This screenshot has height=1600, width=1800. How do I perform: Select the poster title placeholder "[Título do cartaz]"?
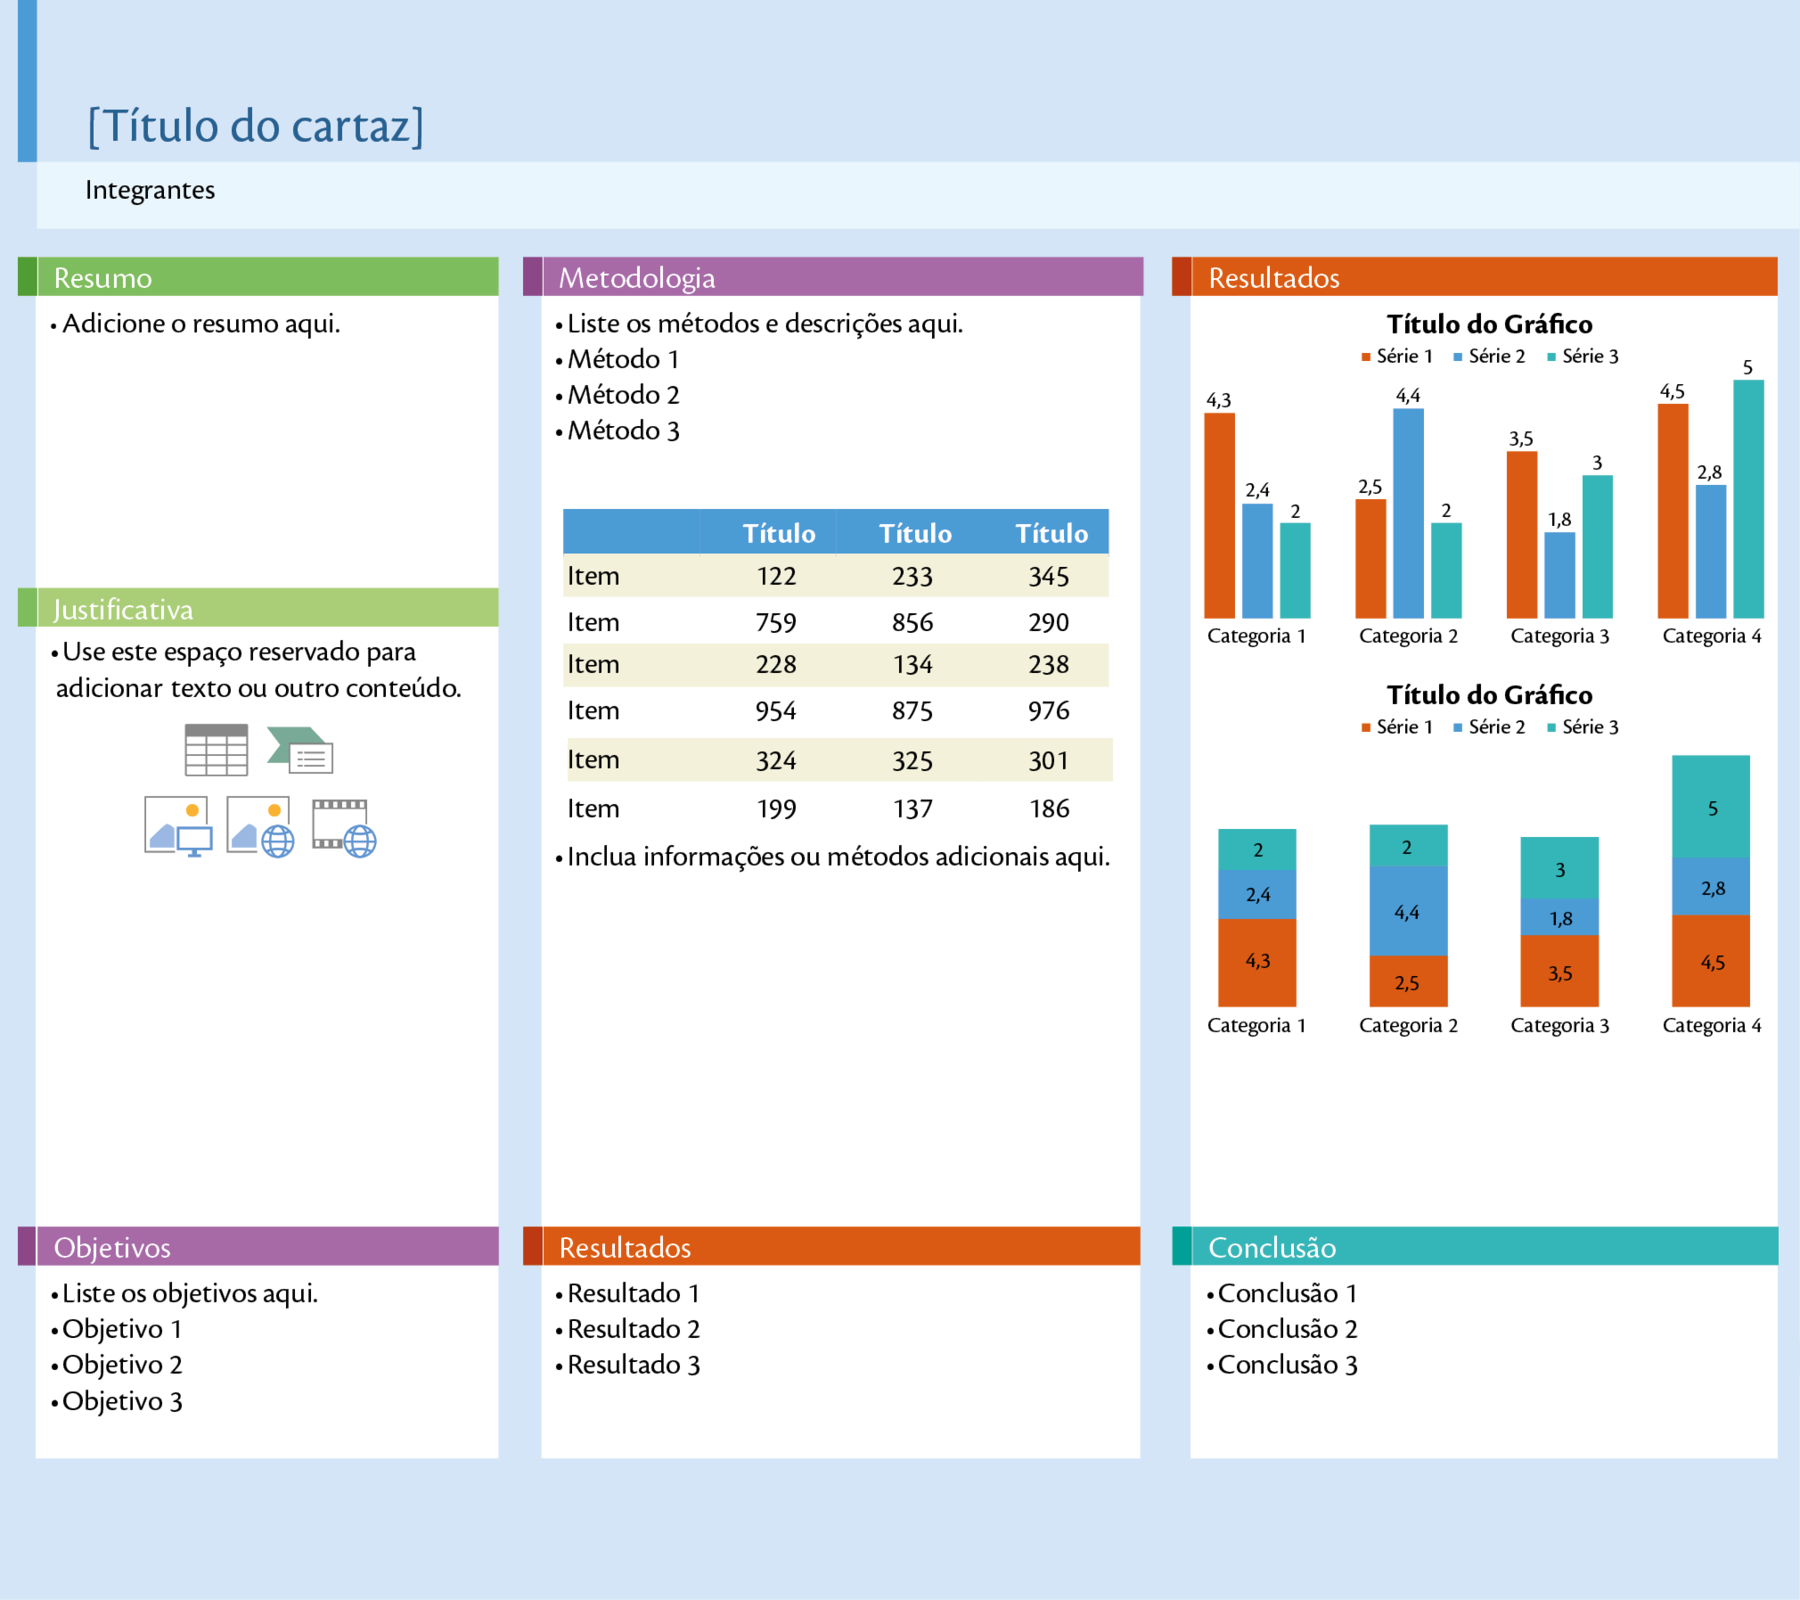point(256,126)
